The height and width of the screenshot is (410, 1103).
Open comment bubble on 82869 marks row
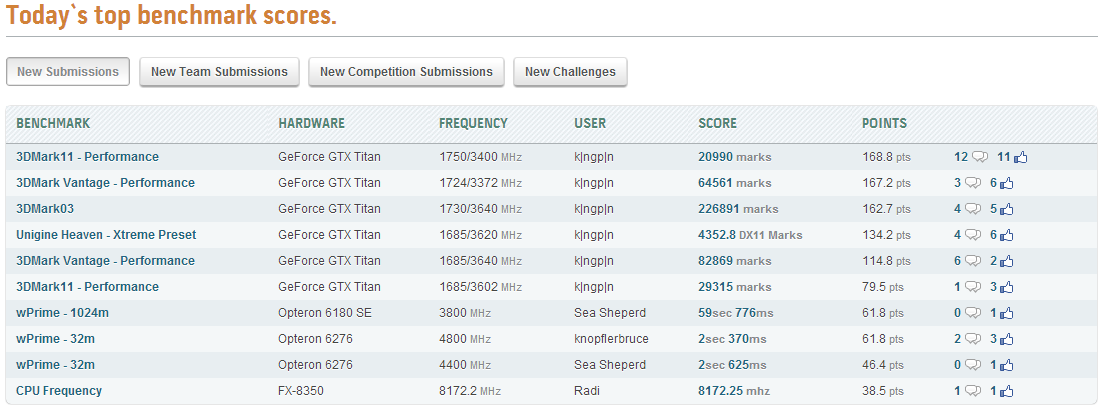click(x=973, y=261)
